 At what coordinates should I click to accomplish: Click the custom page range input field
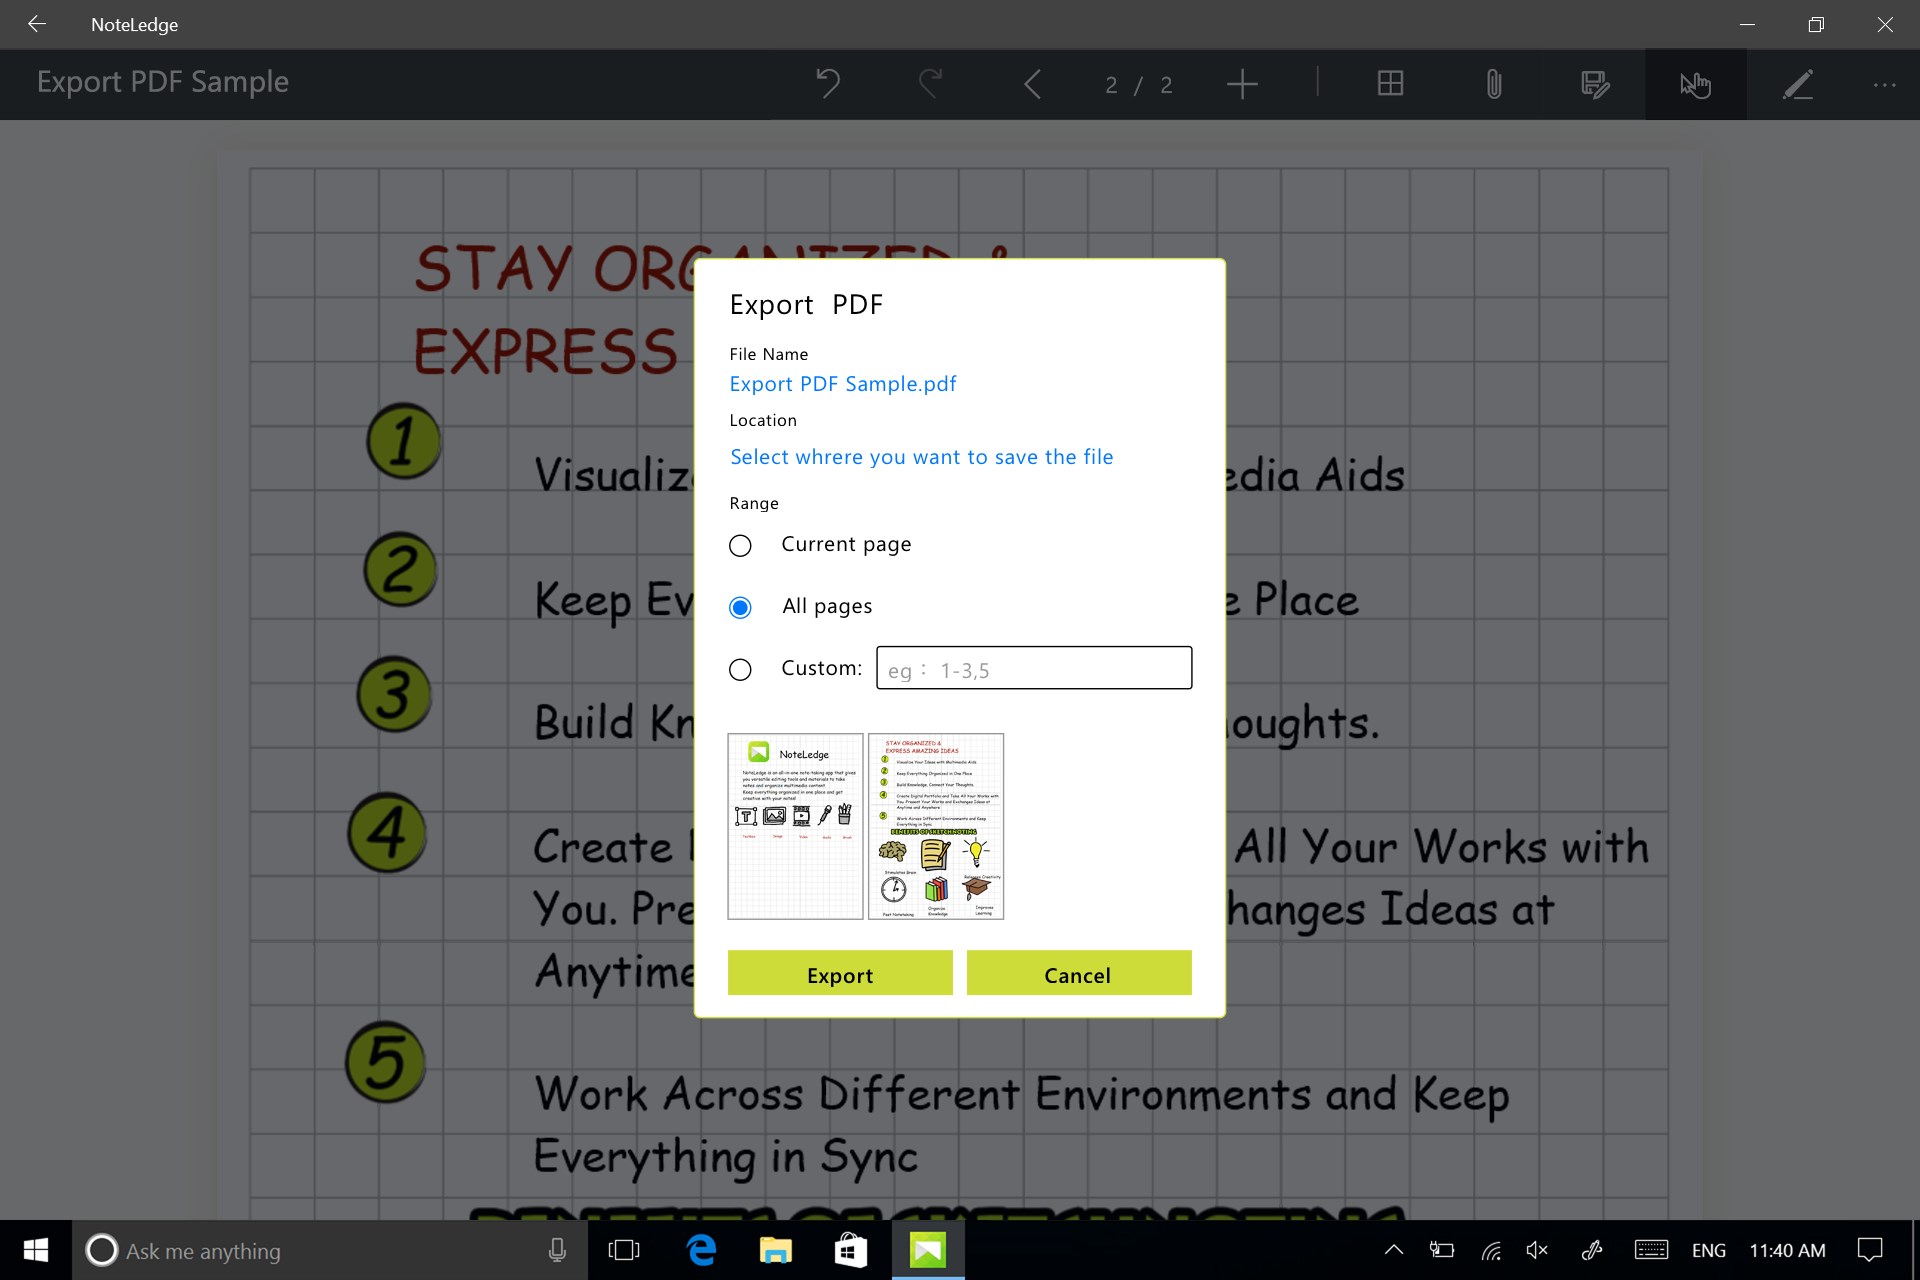point(1034,668)
